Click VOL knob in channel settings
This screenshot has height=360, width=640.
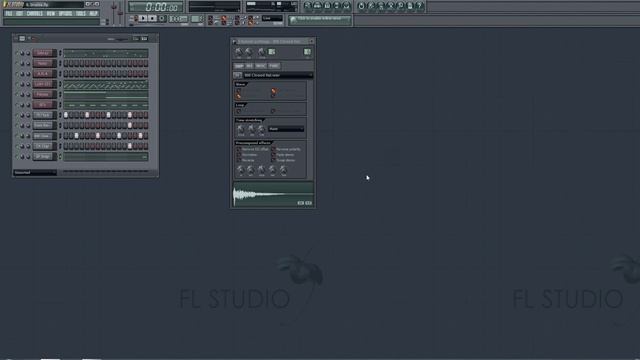pyautogui.click(x=249, y=52)
